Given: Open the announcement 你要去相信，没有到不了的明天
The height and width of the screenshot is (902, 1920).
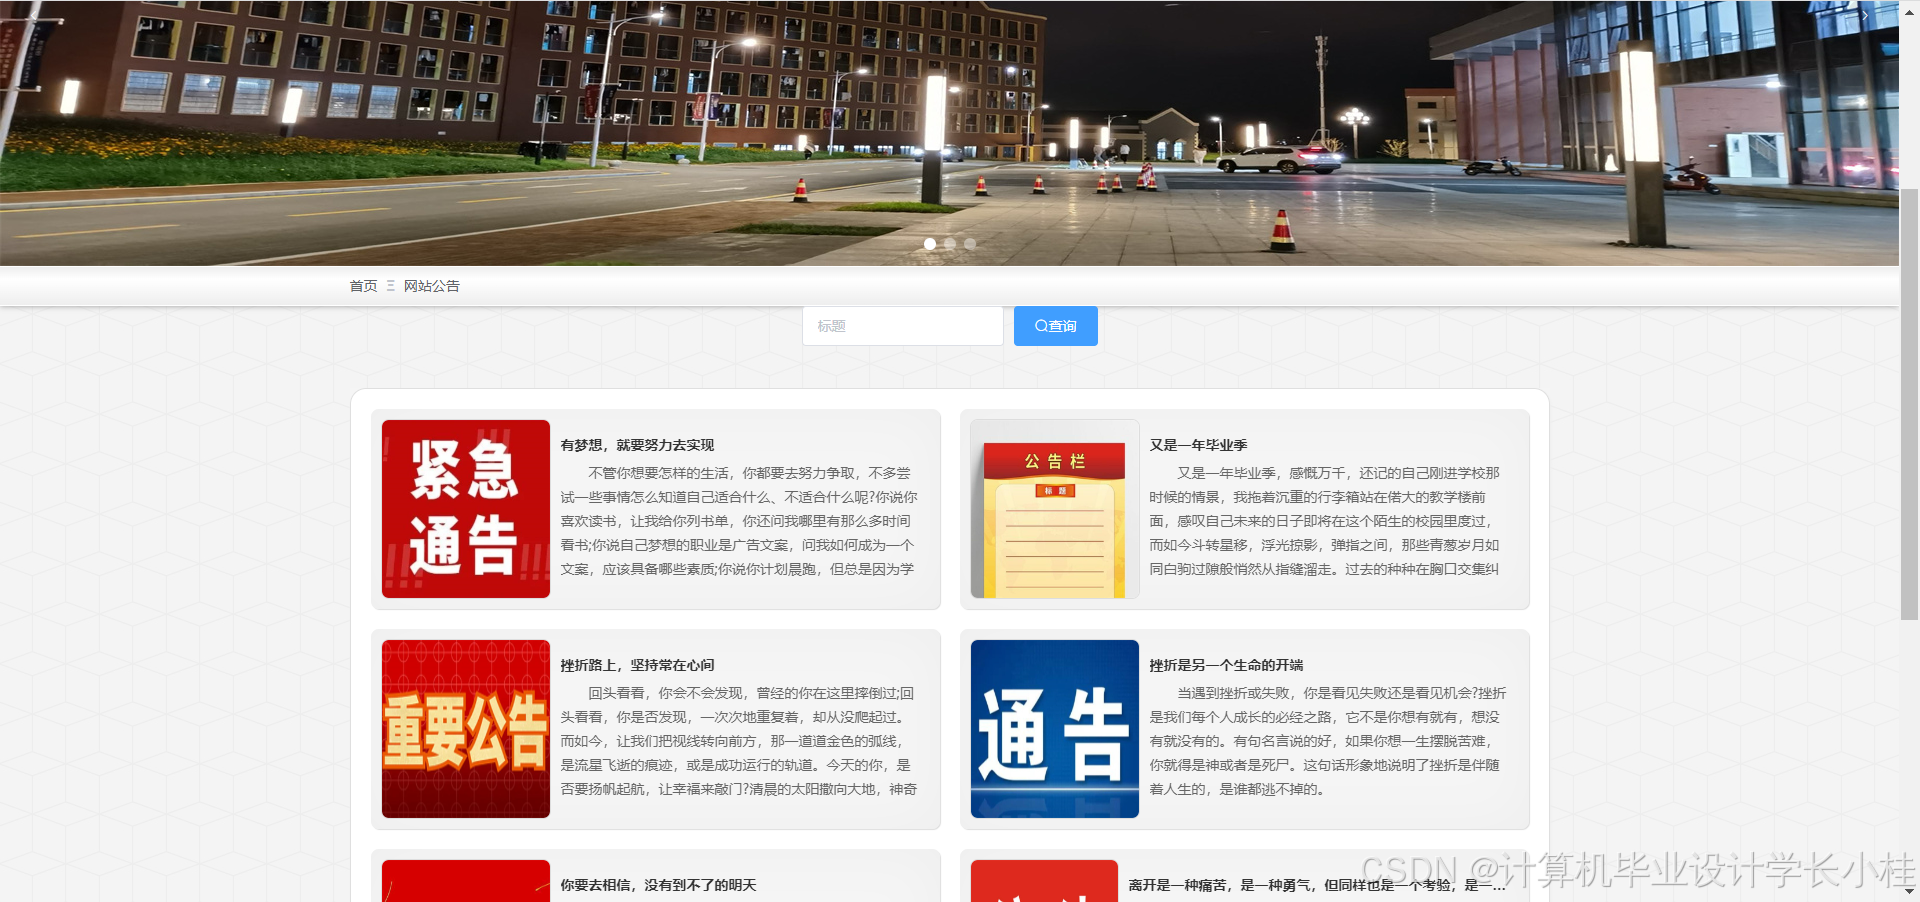Looking at the screenshot, I should point(657,885).
